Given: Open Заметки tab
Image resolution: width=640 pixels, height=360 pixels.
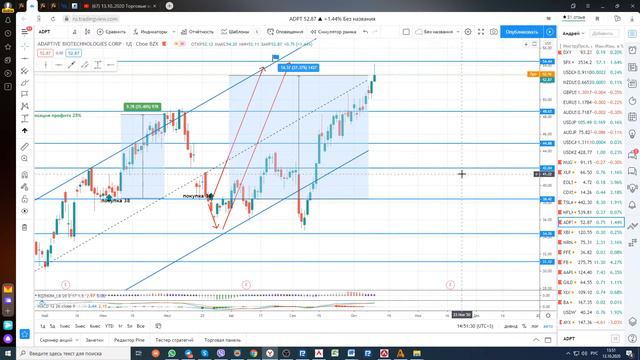Looking at the screenshot, I should point(95,340).
